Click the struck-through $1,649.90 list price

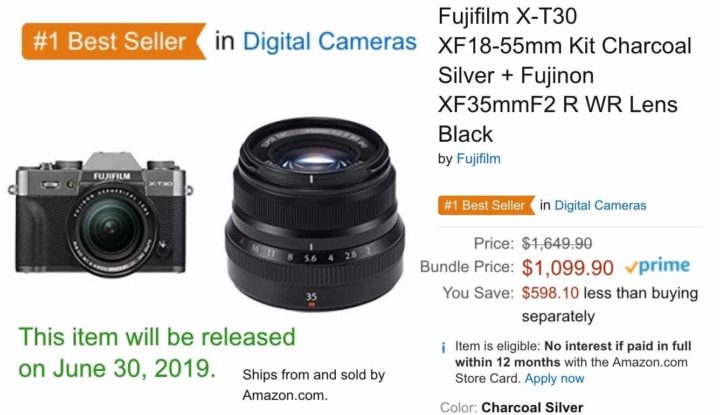point(557,243)
